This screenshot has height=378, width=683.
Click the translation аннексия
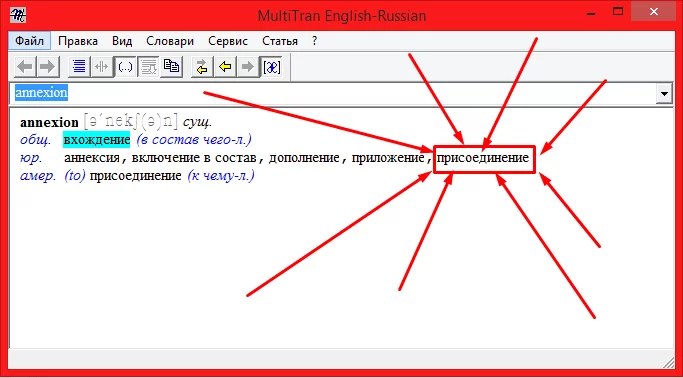pos(91,158)
